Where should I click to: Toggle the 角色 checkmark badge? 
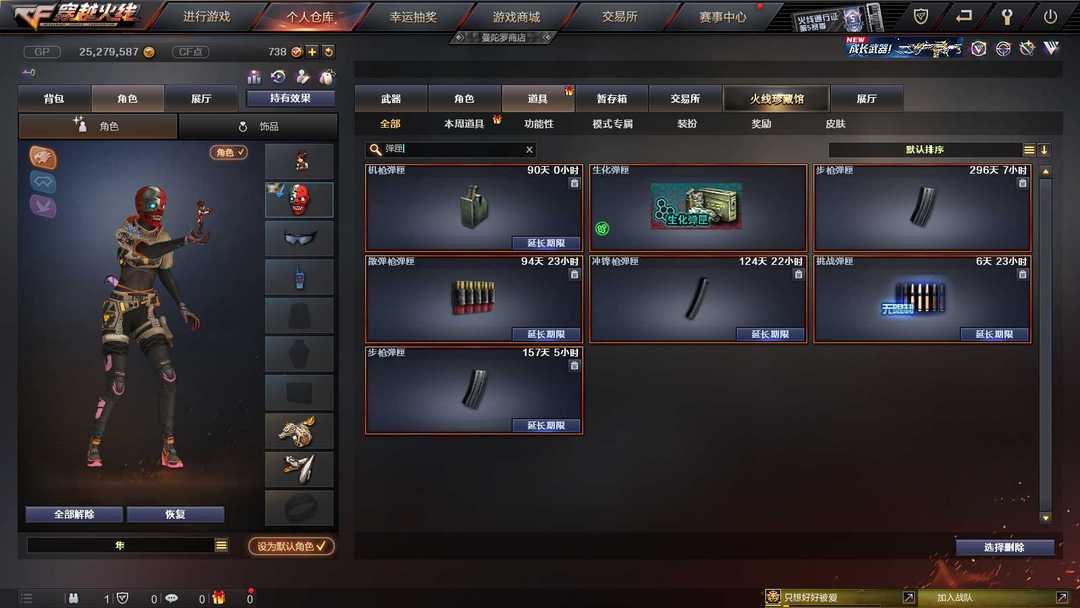click(229, 152)
